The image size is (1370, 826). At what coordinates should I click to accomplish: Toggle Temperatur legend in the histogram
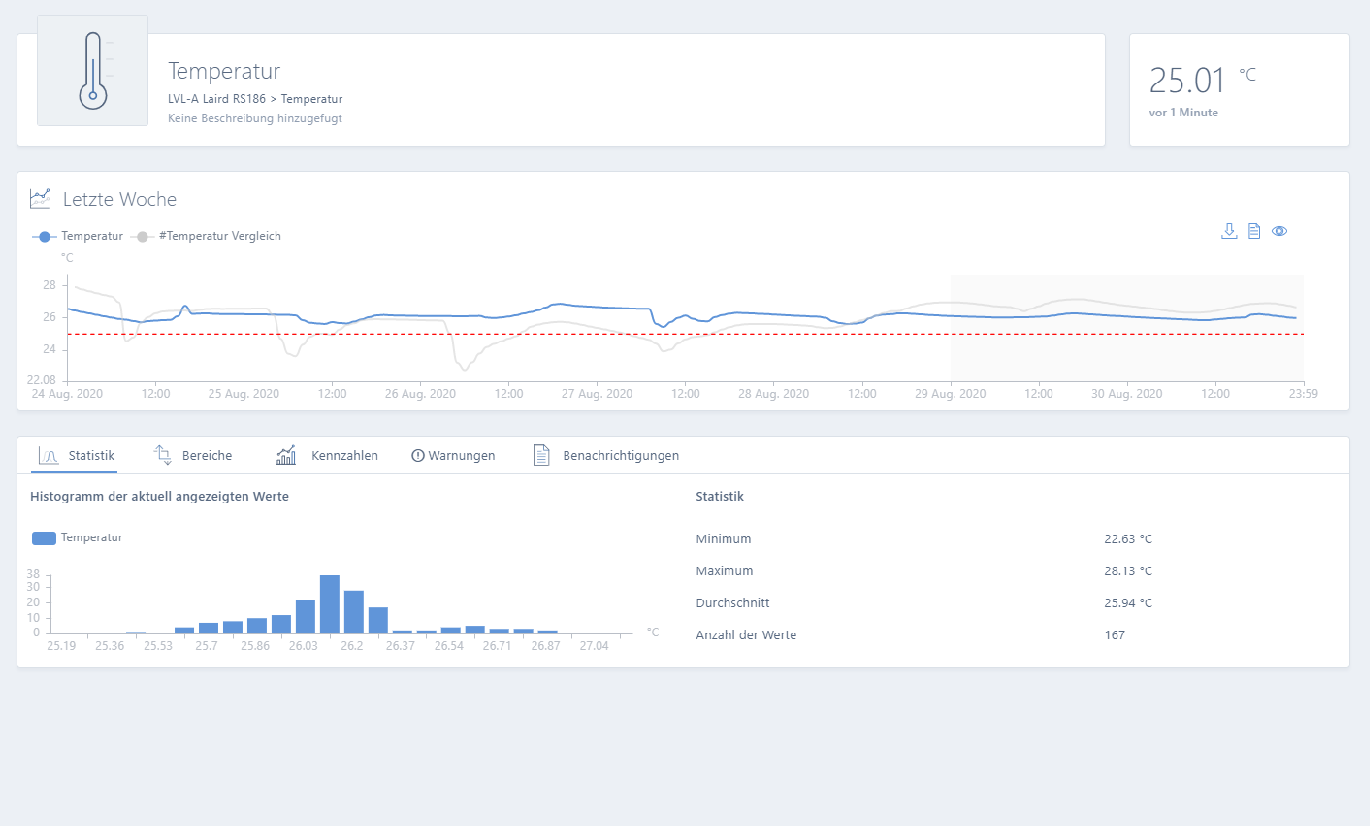(x=76, y=538)
